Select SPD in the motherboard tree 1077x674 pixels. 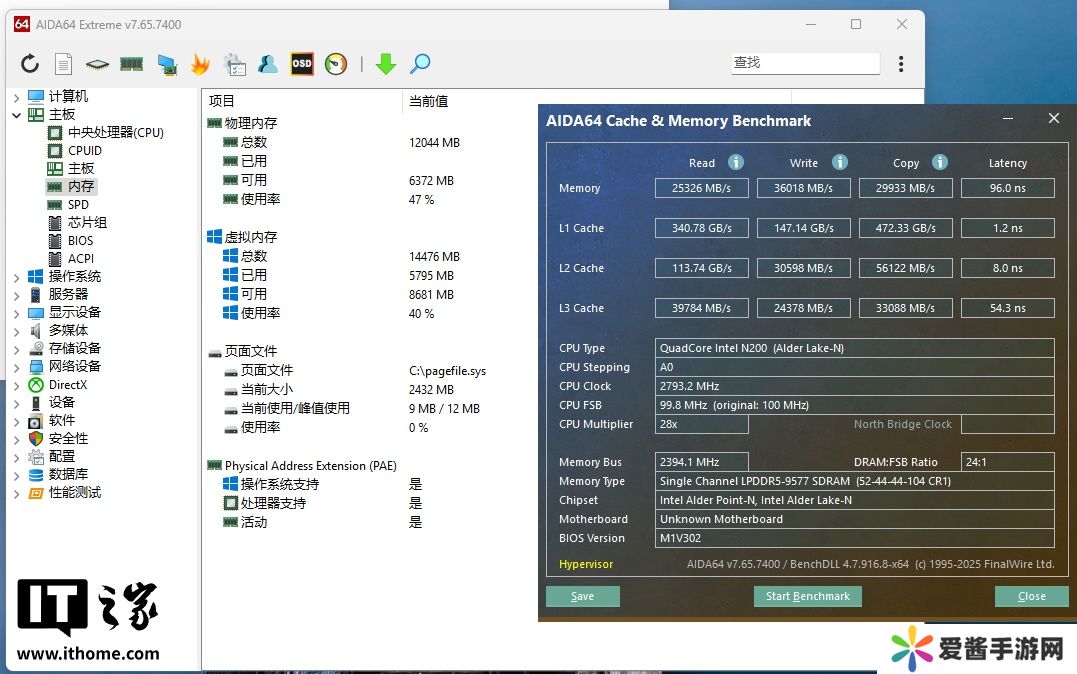tap(77, 204)
